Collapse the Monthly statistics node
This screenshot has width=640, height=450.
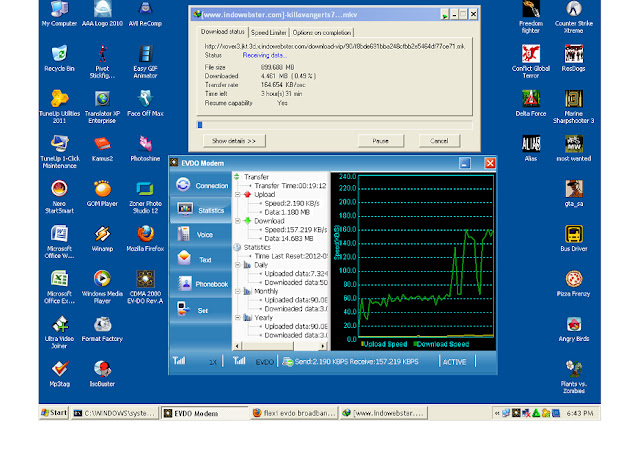pyautogui.click(x=238, y=291)
